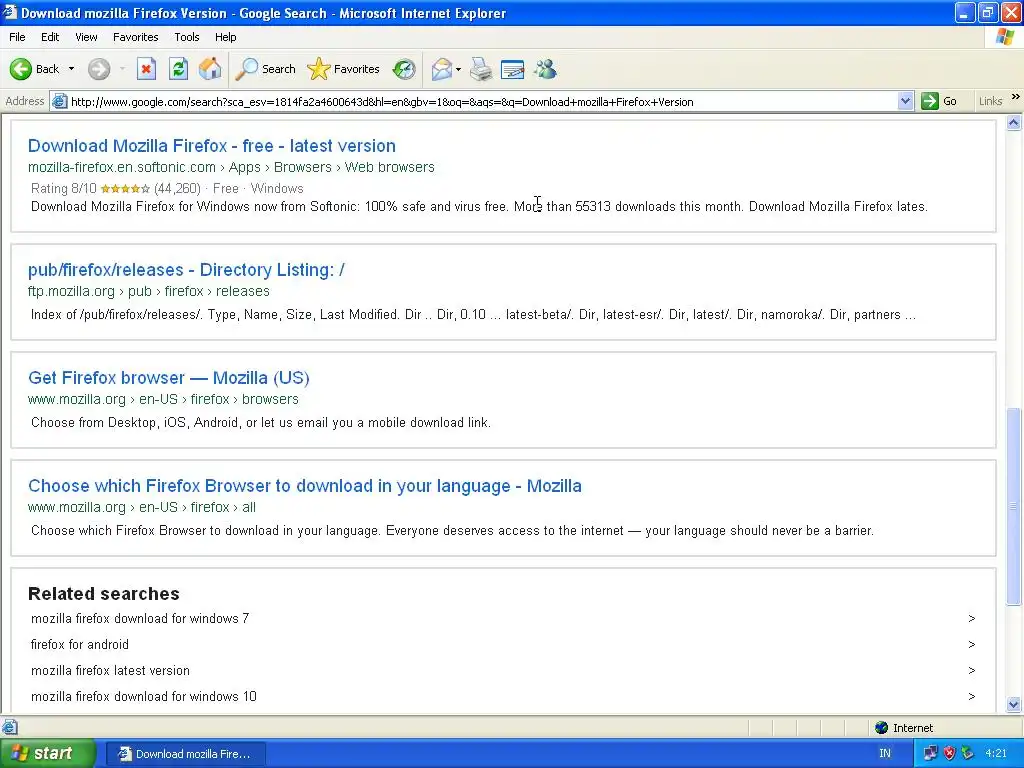Expand the Links toolbar chevron
This screenshot has width=1024, height=768.
point(1016,97)
